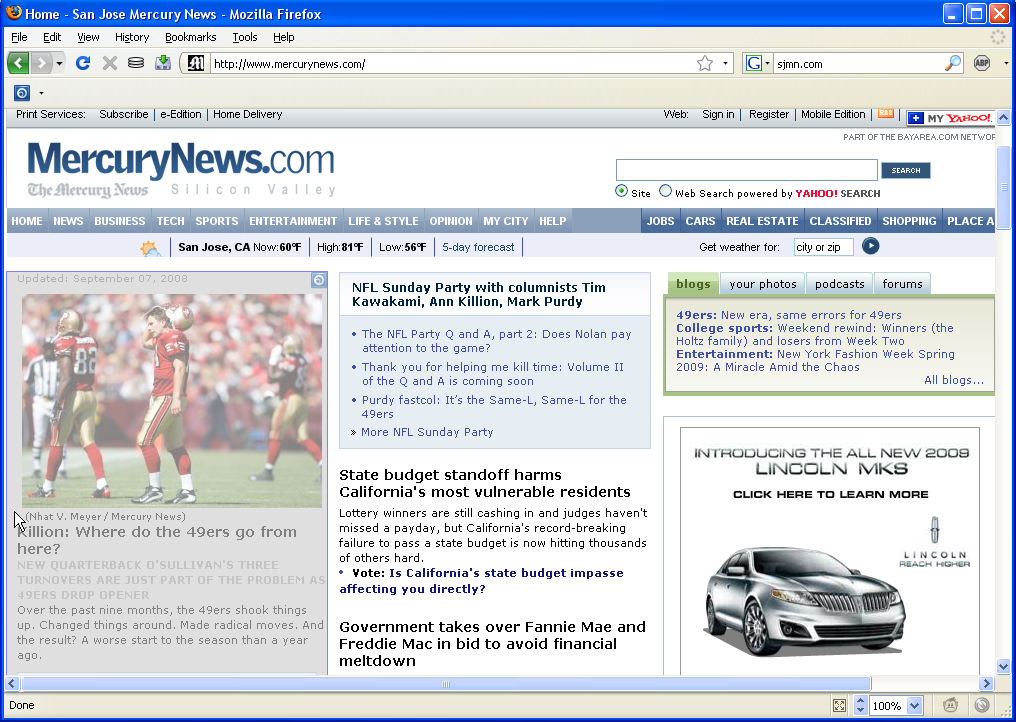Open the Bookmarks menu
This screenshot has width=1016, height=722.
click(190, 37)
